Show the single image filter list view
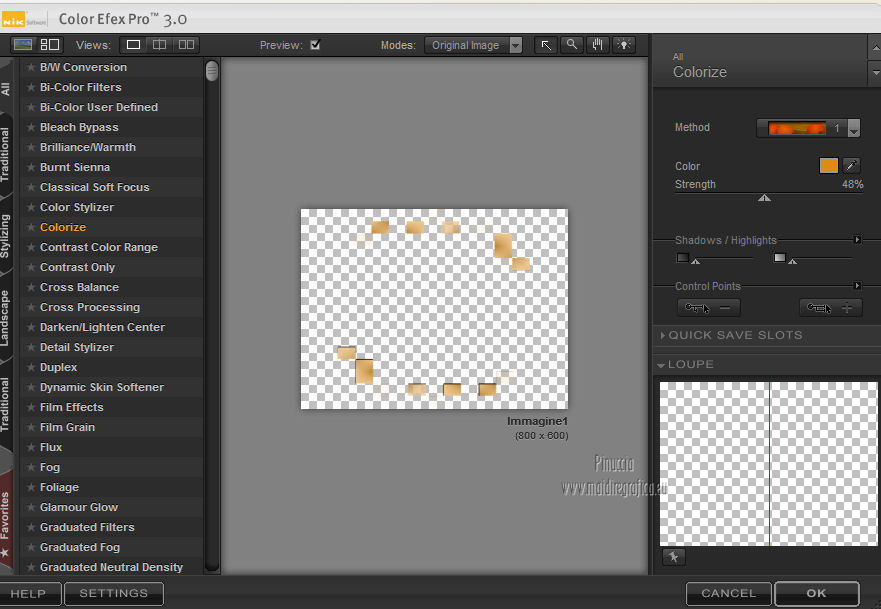Viewport: 881px width, 609px height. (x=22, y=44)
